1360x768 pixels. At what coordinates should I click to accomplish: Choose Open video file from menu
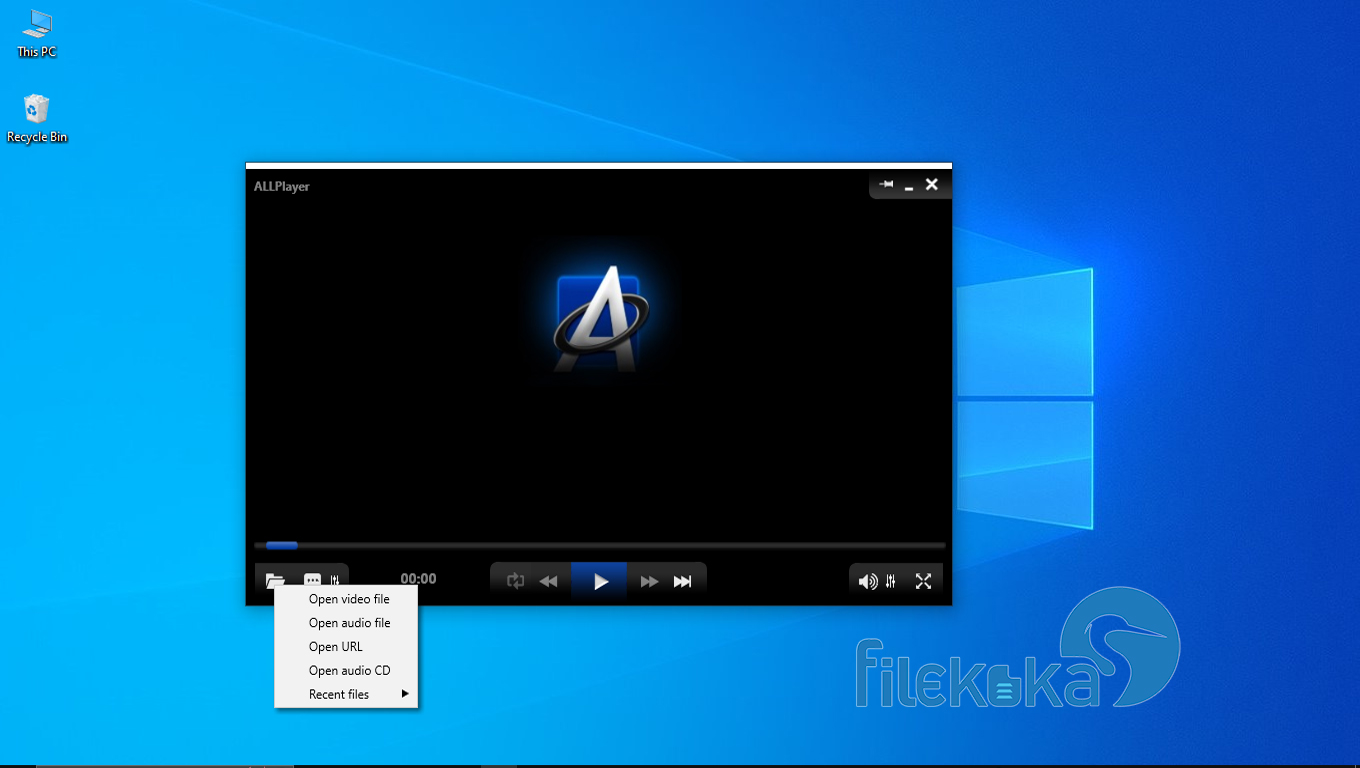pos(347,599)
